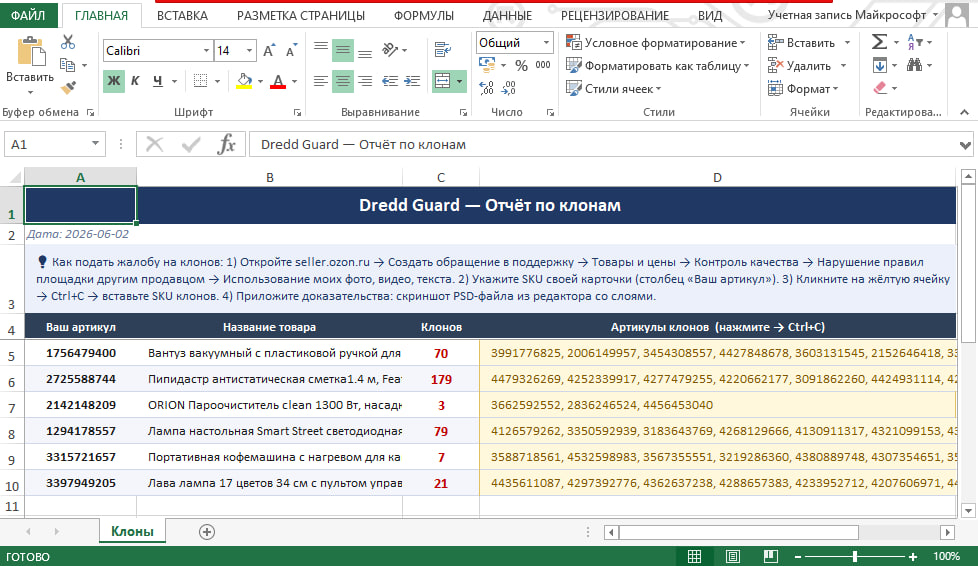
Task: Click the Клоны sheet tab
Action: click(132, 531)
